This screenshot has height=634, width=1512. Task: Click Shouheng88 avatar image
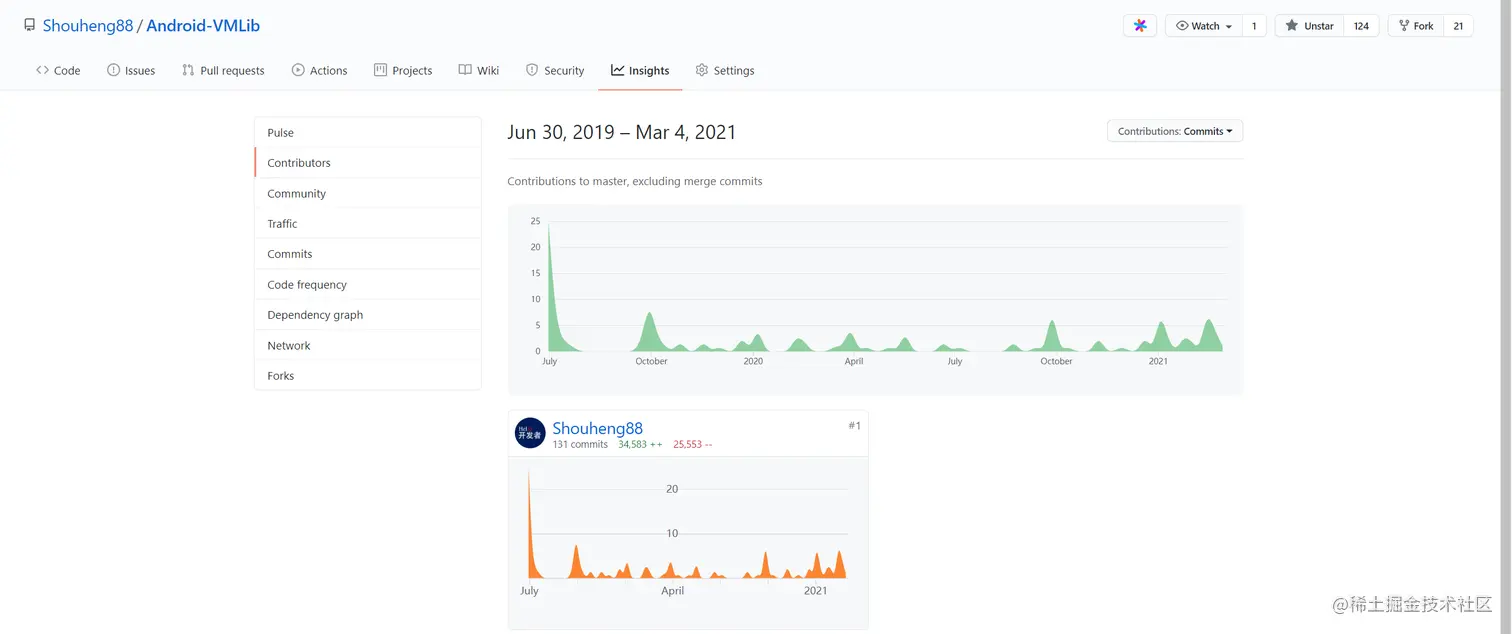click(530, 433)
